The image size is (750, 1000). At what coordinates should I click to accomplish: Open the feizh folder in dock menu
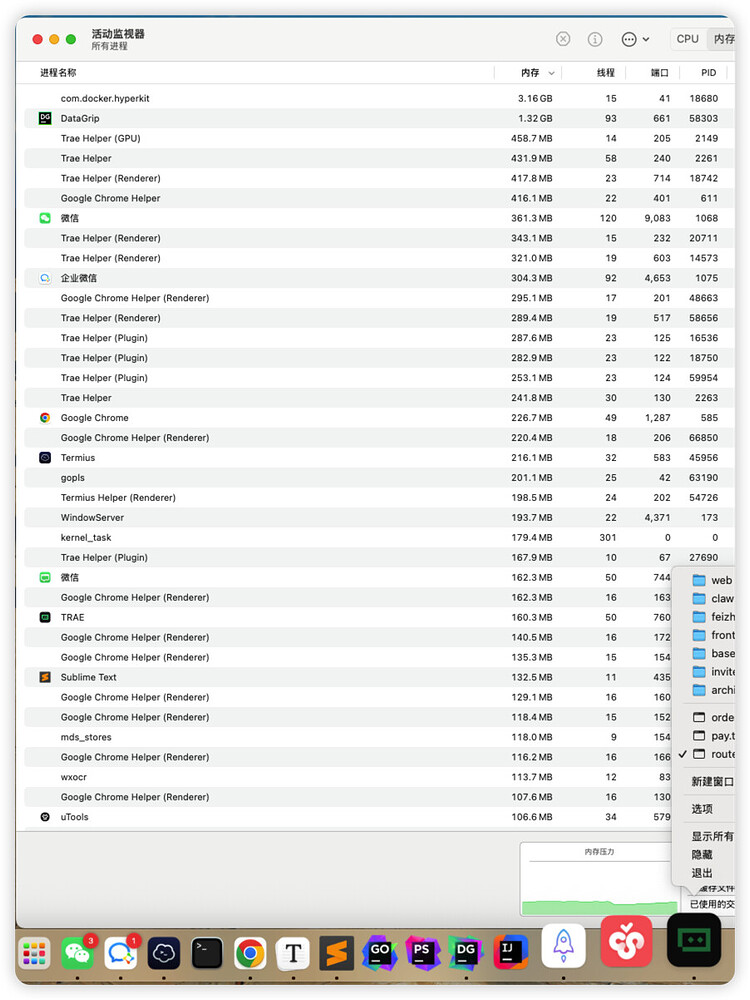coord(712,617)
